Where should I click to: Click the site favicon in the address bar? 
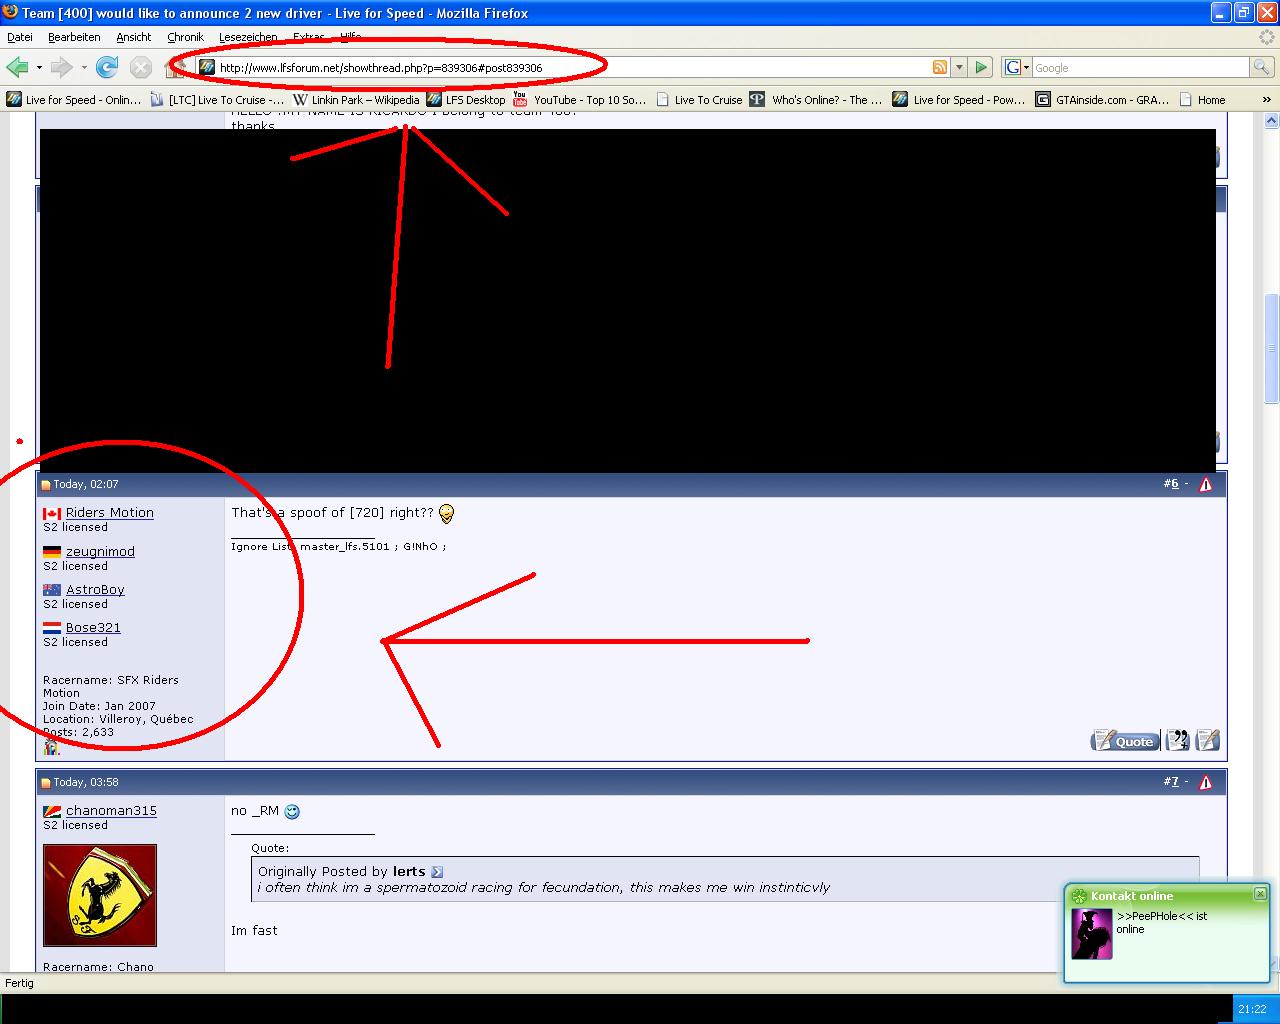click(x=207, y=67)
